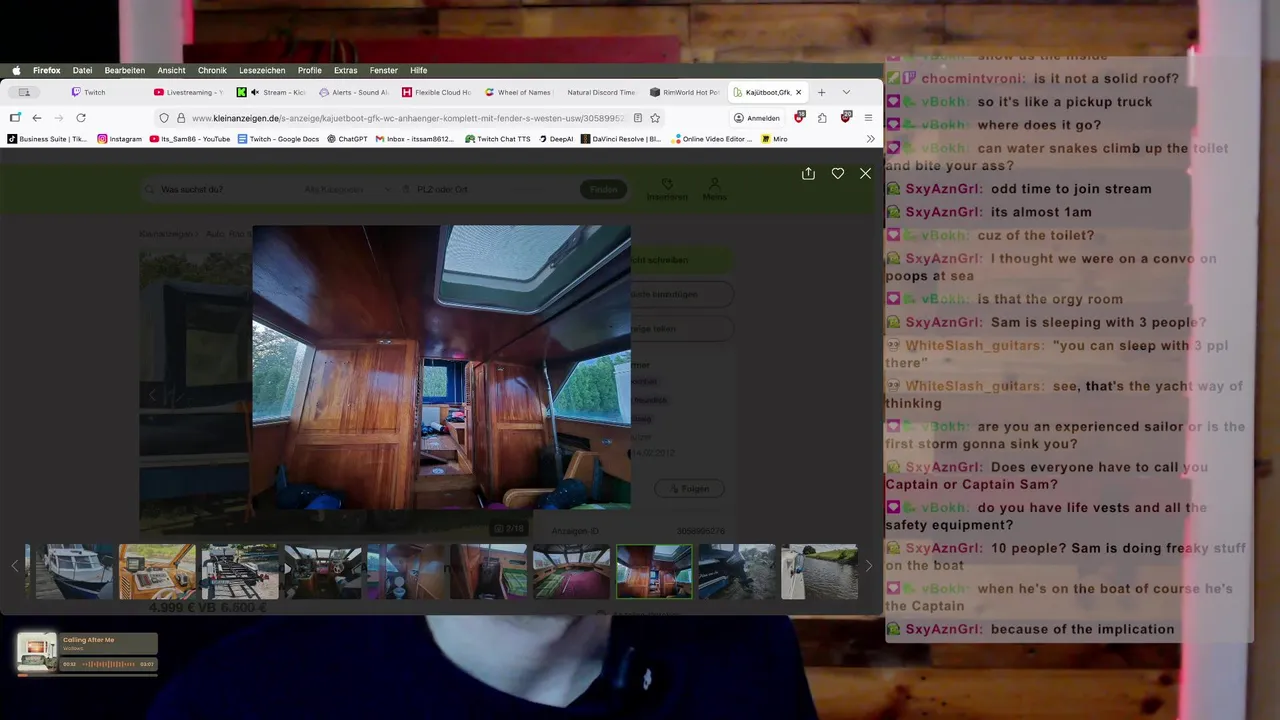The width and height of the screenshot is (1280, 720).
Task: Open tracking protection shield in address bar
Action: (165, 118)
